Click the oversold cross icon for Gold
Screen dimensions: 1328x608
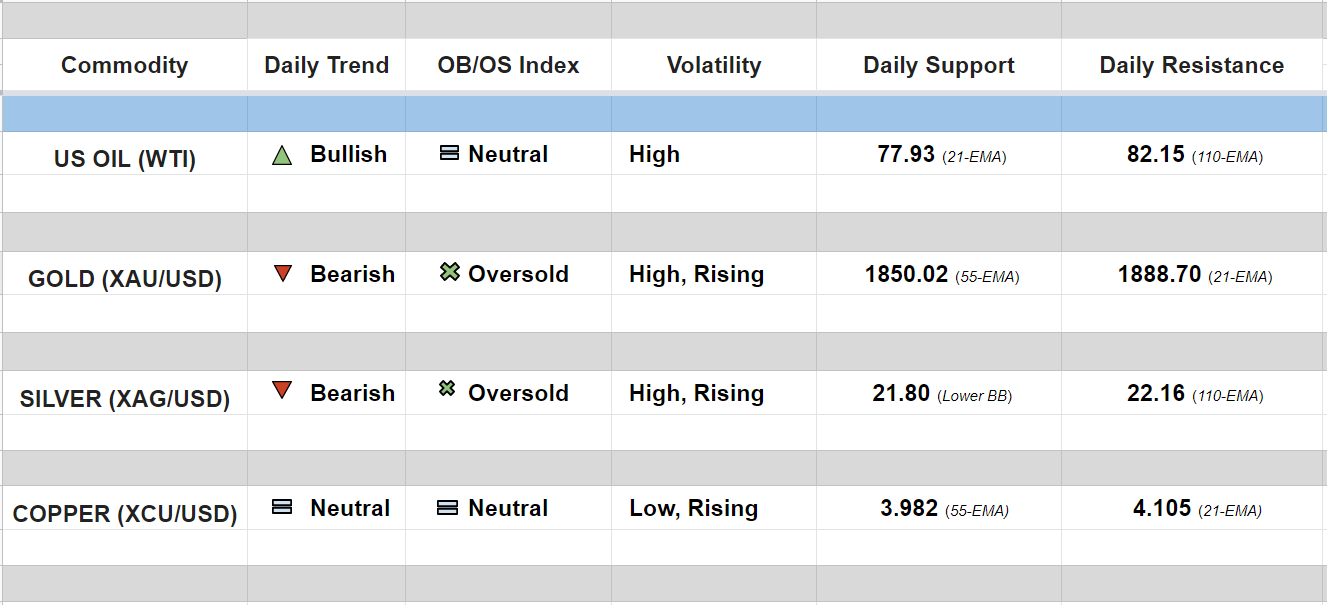449,272
